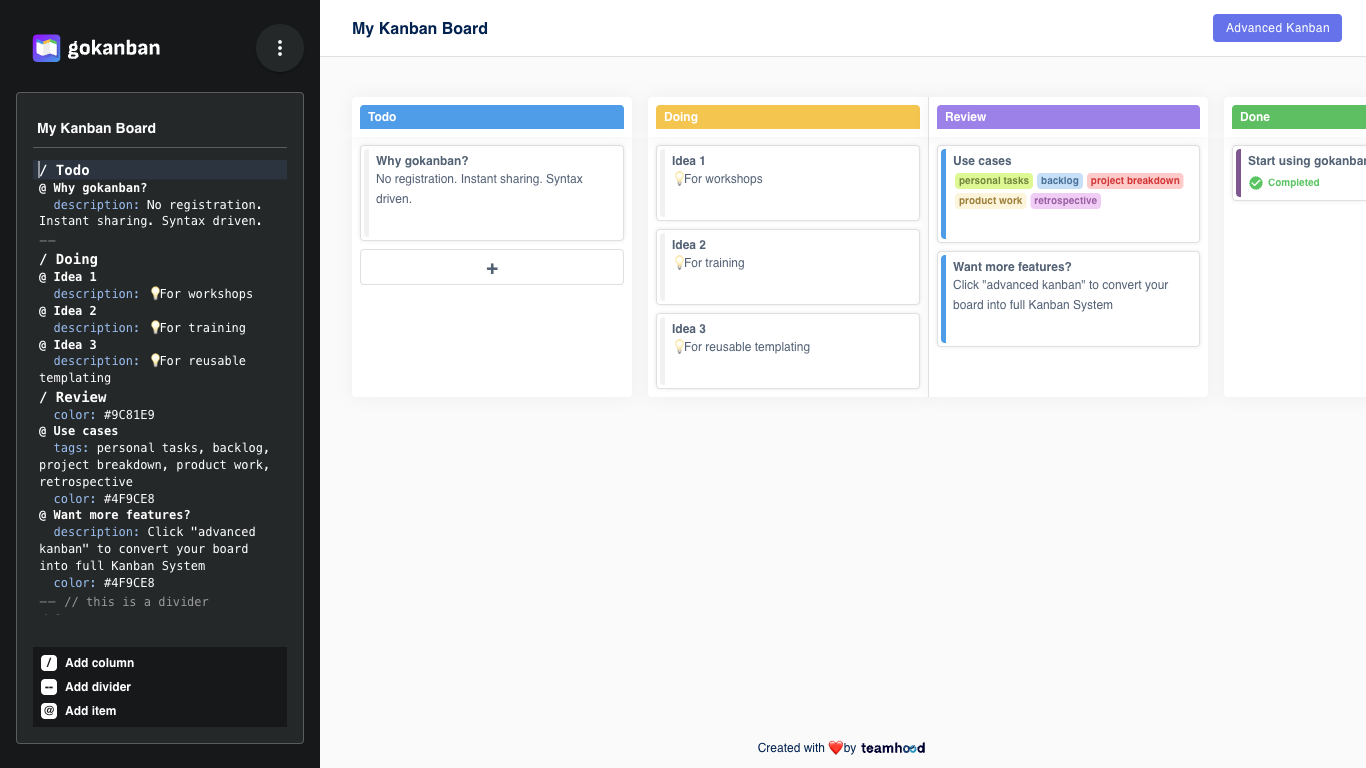The height and width of the screenshot is (768, 1366).
Task: Click the slash icon for Add column
Action: 49,663
